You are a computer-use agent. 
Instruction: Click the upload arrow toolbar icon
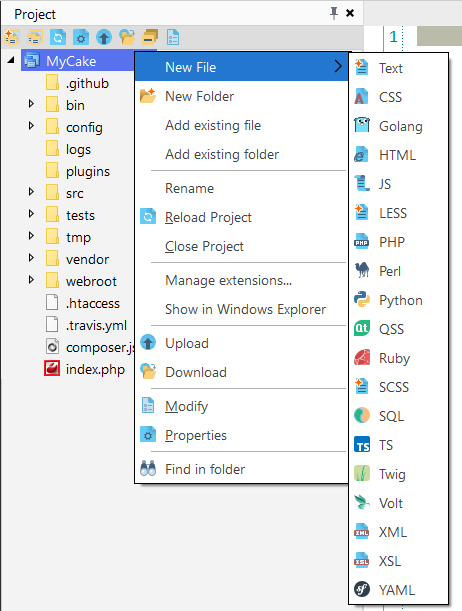(x=104, y=37)
